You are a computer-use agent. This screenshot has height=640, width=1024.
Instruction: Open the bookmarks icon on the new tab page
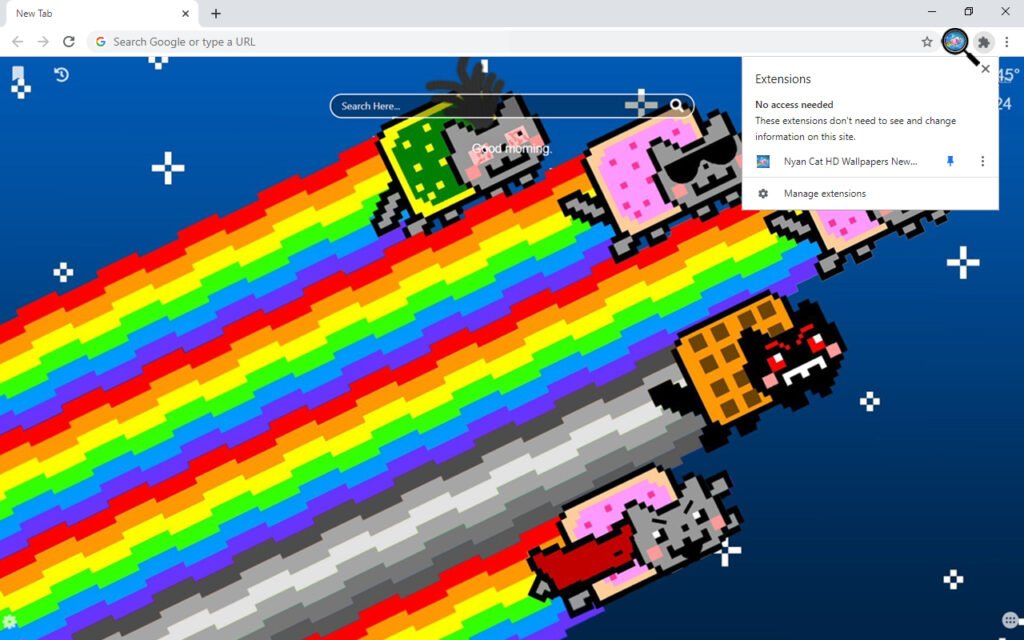coord(18,73)
